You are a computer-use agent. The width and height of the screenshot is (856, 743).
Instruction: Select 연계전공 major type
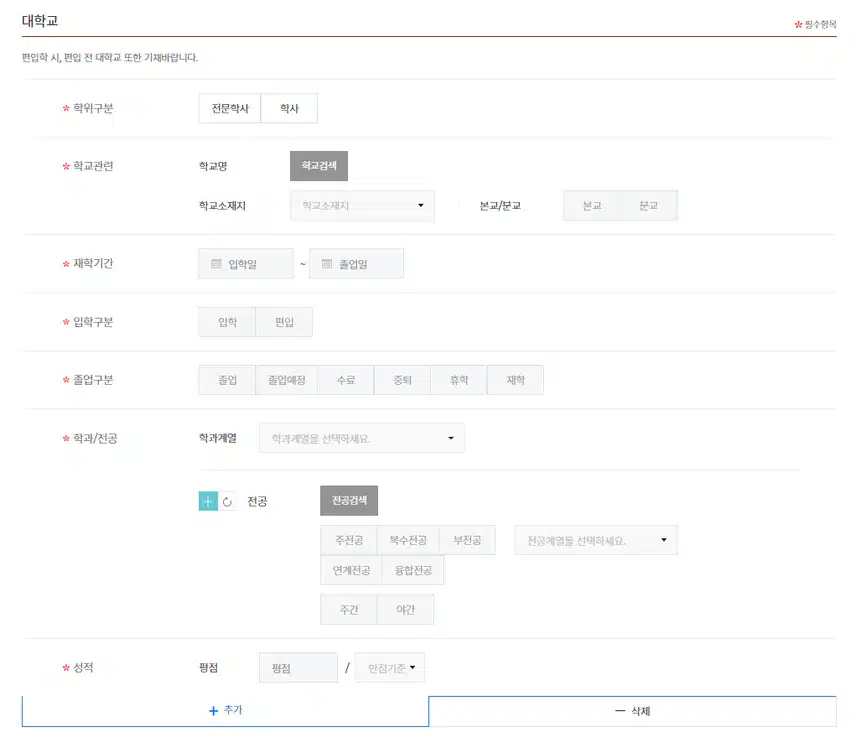[351, 570]
